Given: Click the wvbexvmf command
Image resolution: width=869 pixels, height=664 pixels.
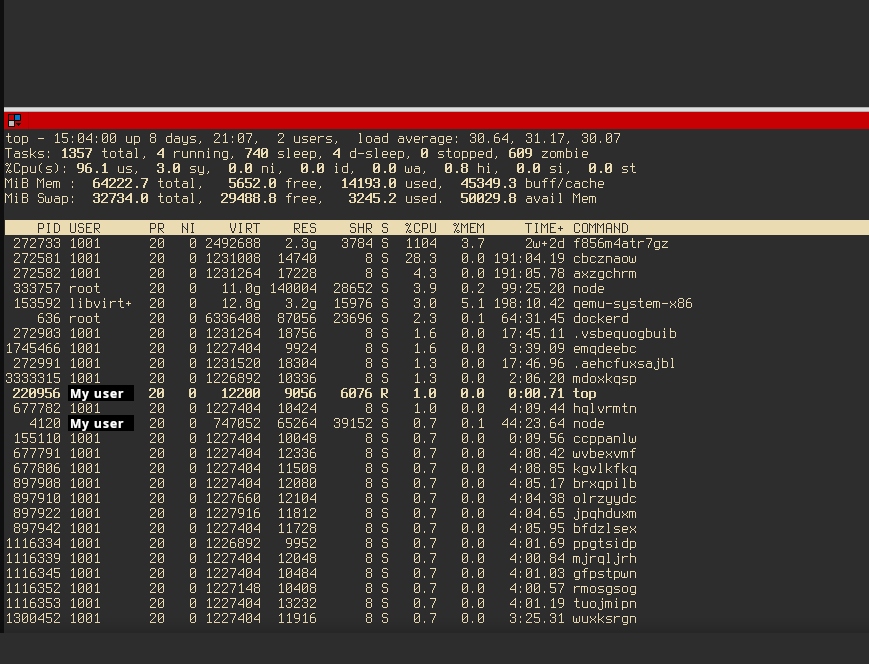Looking at the screenshot, I should click(605, 453).
